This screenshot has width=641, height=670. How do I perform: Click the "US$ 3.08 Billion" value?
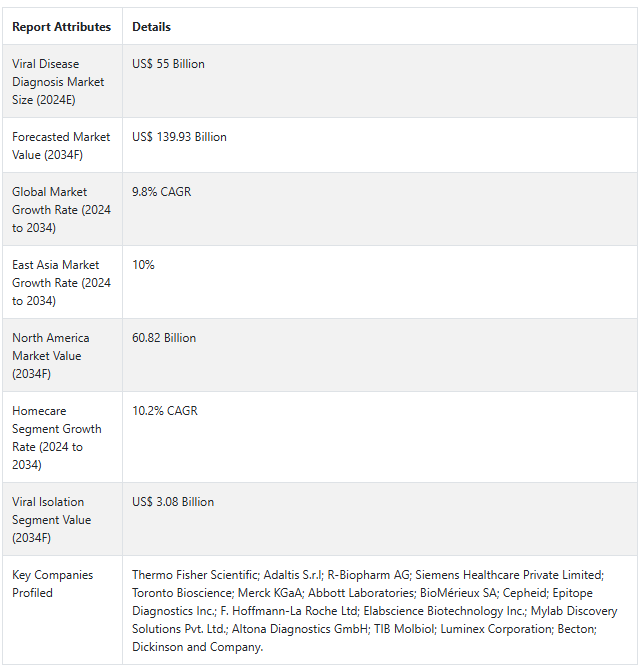coord(173,502)
